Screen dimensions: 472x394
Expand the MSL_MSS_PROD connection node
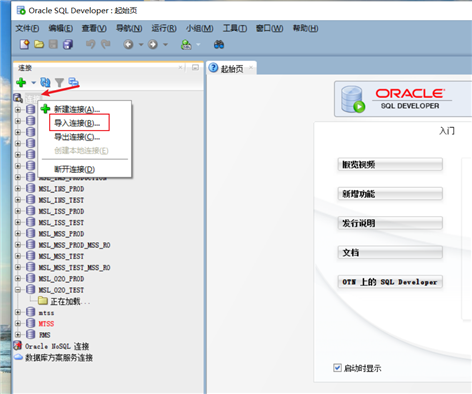coord(18,233)
